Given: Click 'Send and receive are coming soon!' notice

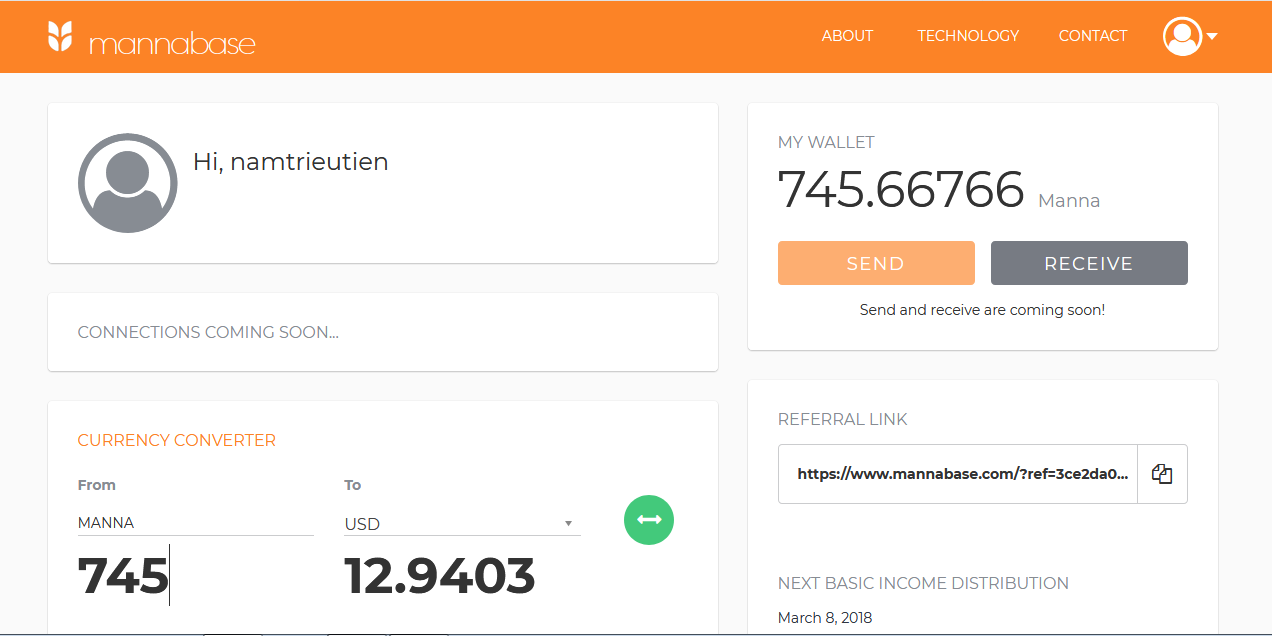Looking at the screenshot, I should [x=982, y=310].
